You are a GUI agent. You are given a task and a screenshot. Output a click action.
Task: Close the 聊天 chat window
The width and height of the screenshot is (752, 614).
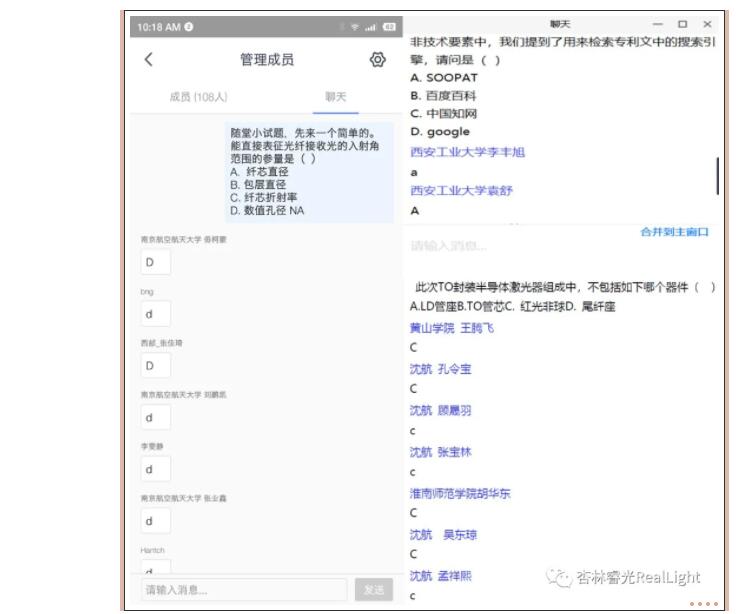[707, 24]
